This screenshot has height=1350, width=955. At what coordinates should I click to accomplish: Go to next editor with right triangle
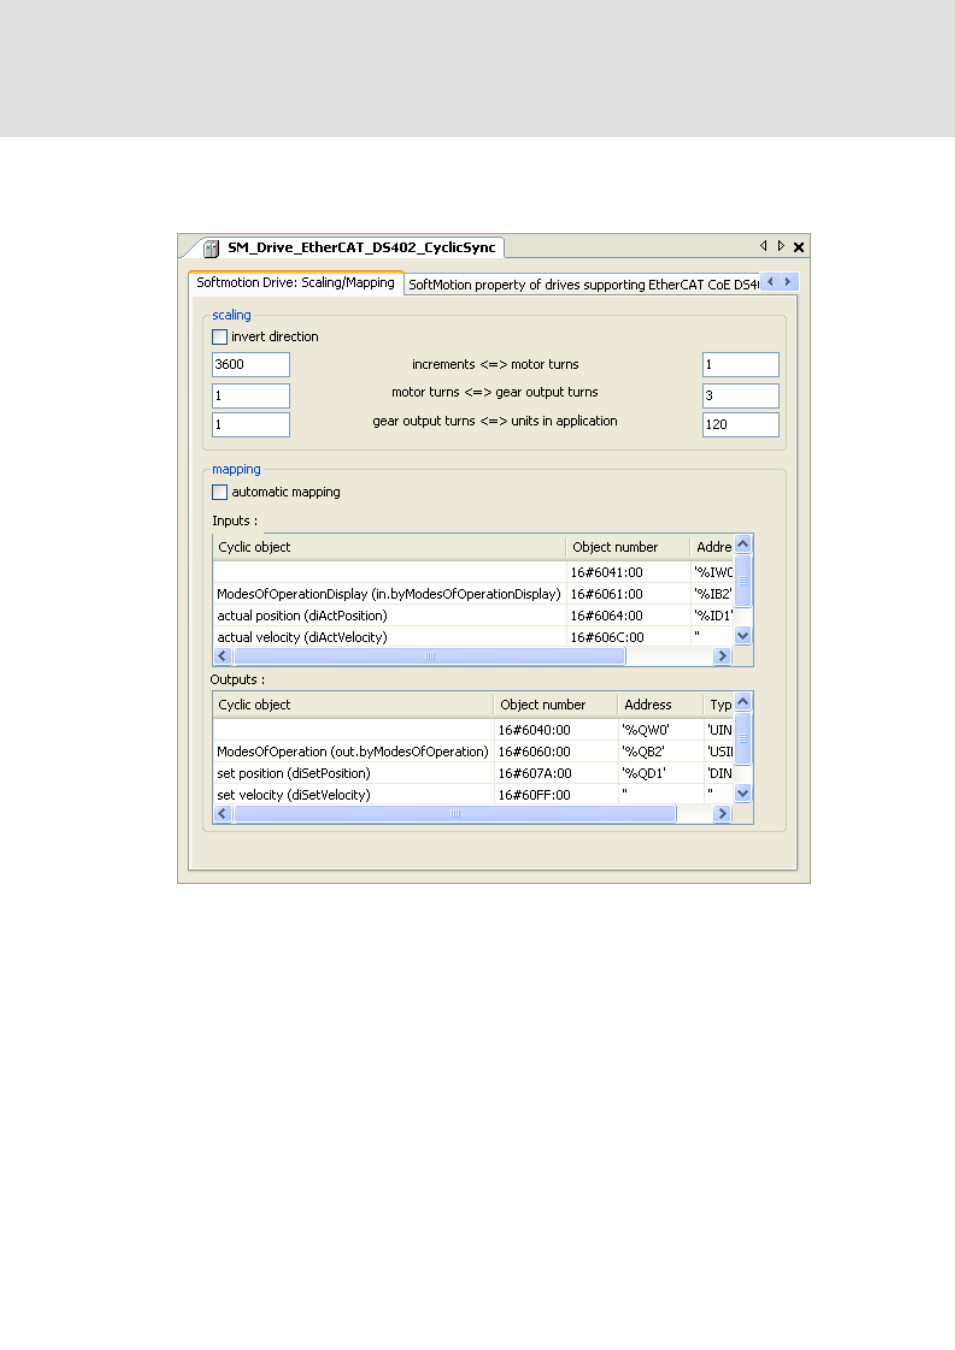click(x=781, y=246)
